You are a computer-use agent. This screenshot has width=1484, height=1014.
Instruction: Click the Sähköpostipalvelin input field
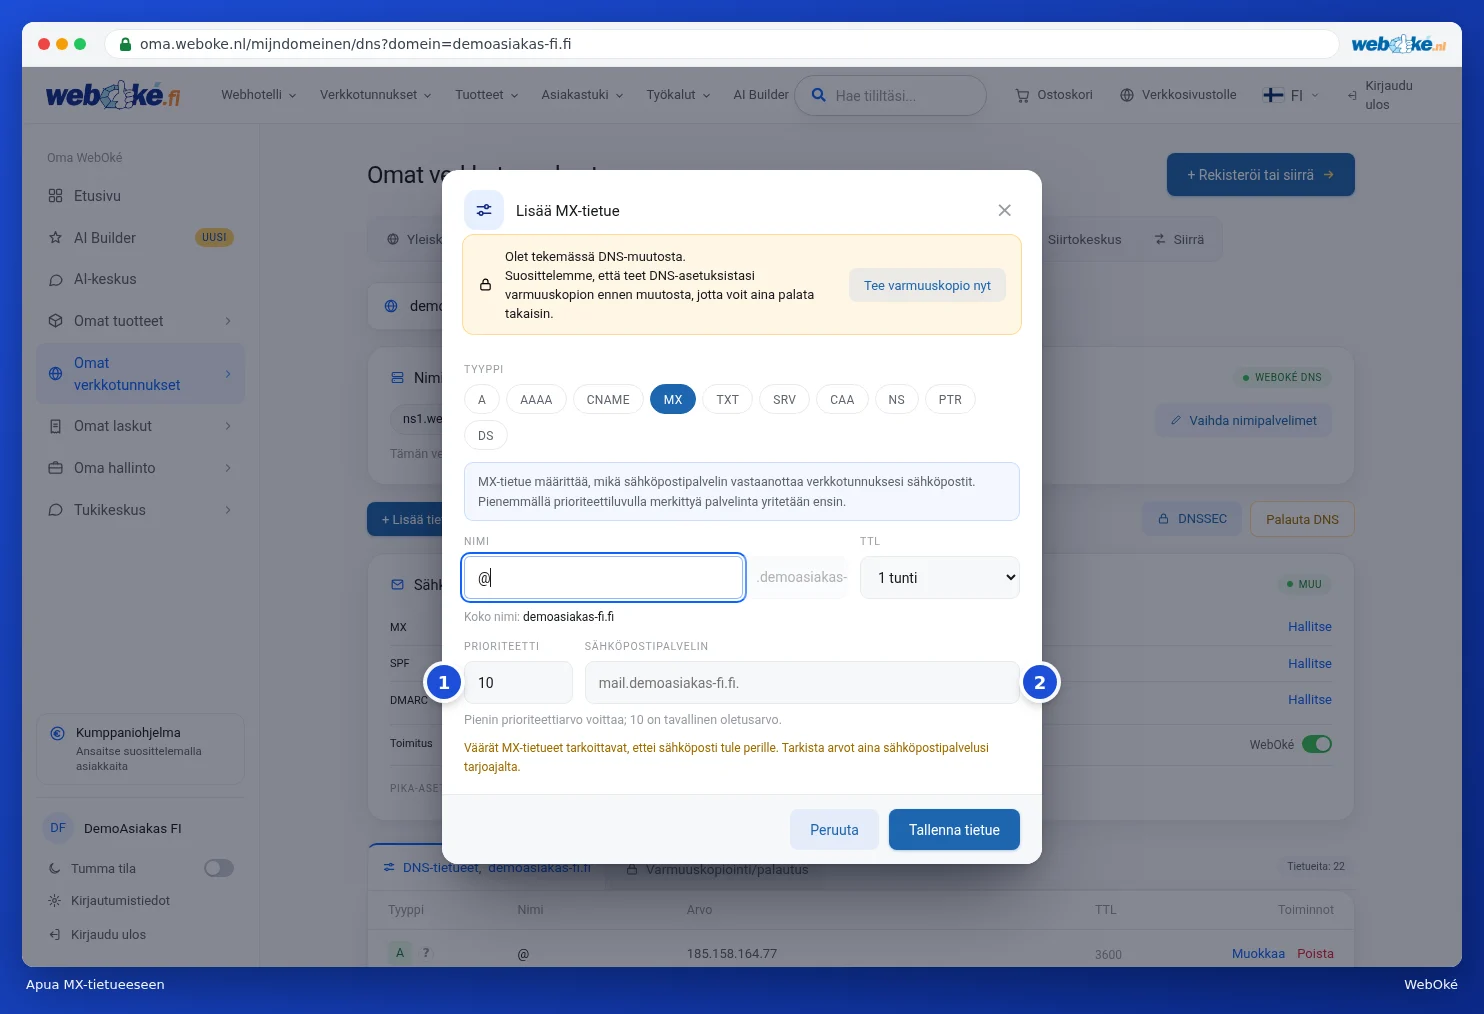(802, 683)
